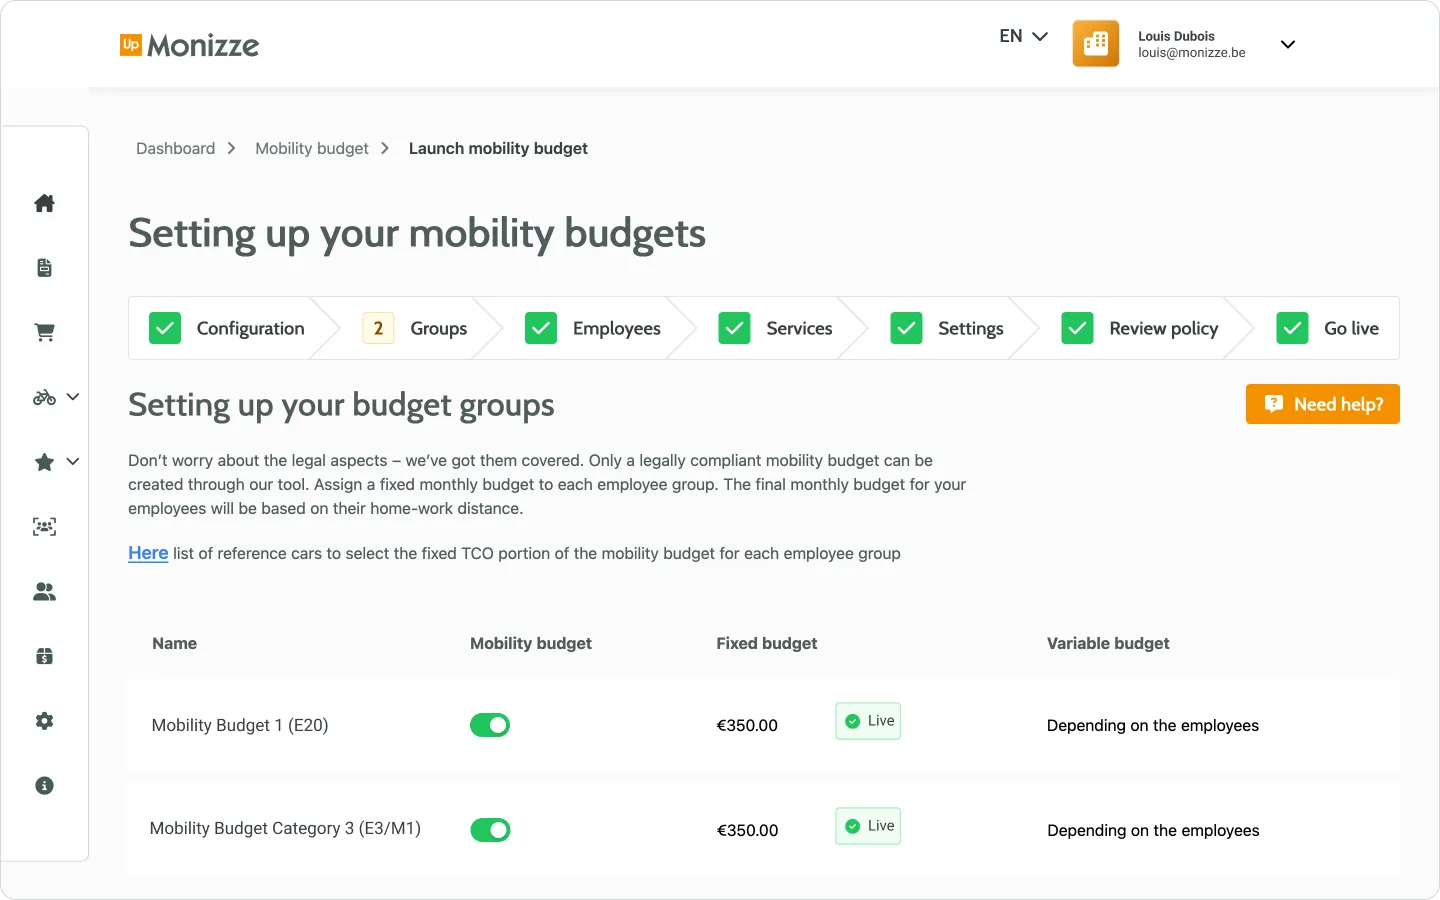Open the money box benefits icon
1440x900 pixels.
(44, 656)
